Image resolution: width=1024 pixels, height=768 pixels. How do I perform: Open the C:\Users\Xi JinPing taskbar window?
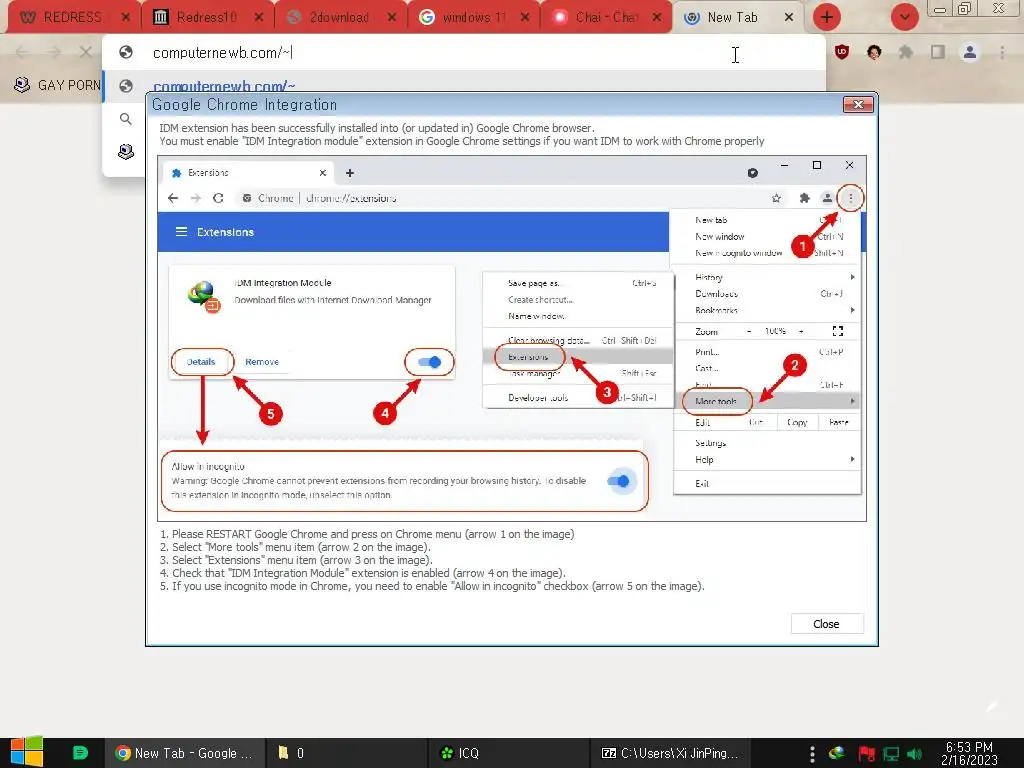tap(669, 753)
